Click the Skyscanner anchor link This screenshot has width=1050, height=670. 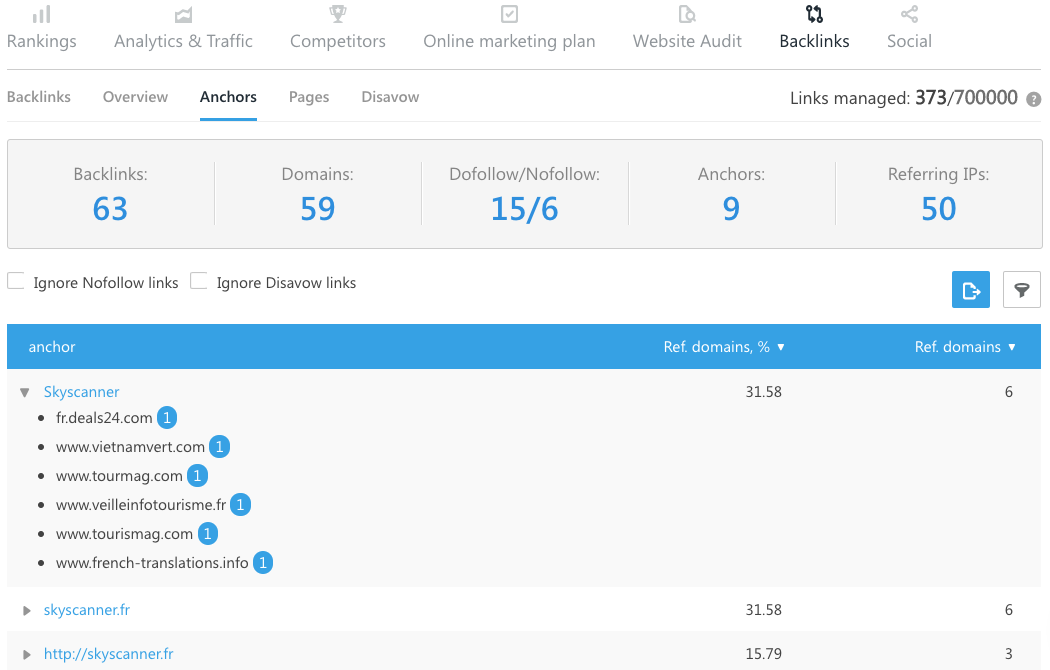coord(81,392)
